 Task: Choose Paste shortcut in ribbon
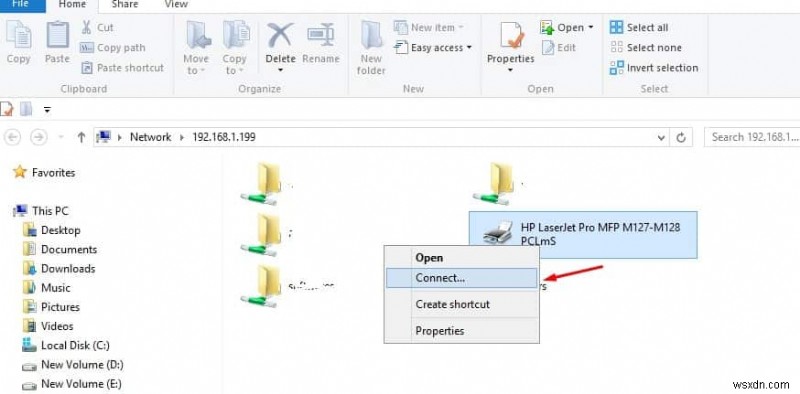[x=122, y=68]
